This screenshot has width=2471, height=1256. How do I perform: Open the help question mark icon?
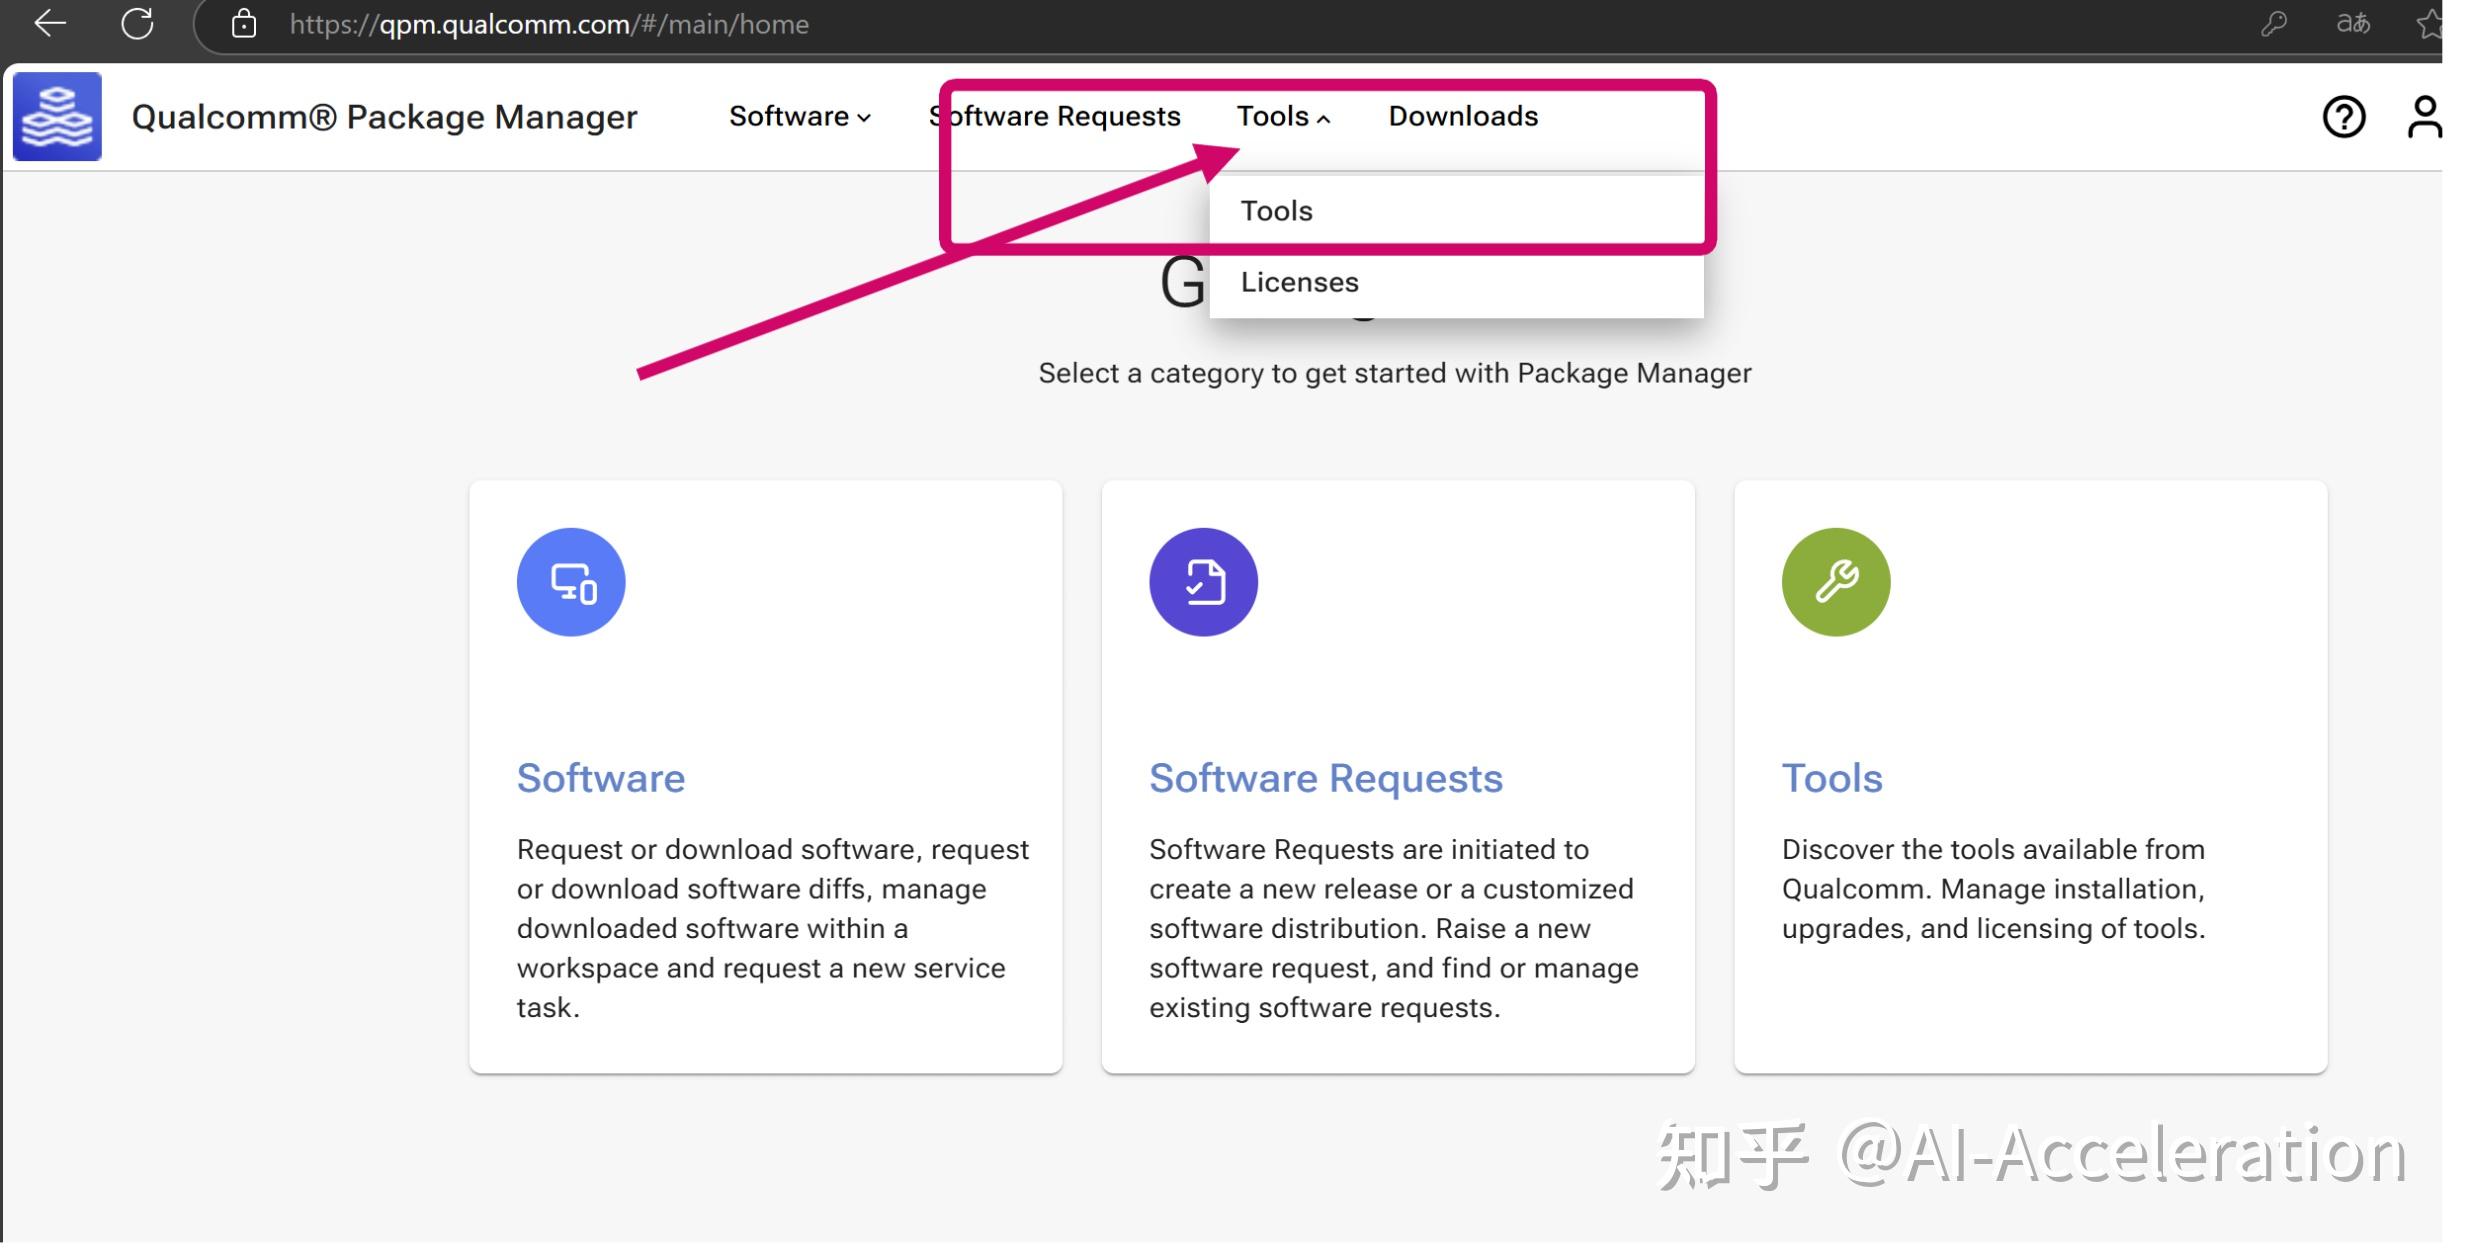2344,117
